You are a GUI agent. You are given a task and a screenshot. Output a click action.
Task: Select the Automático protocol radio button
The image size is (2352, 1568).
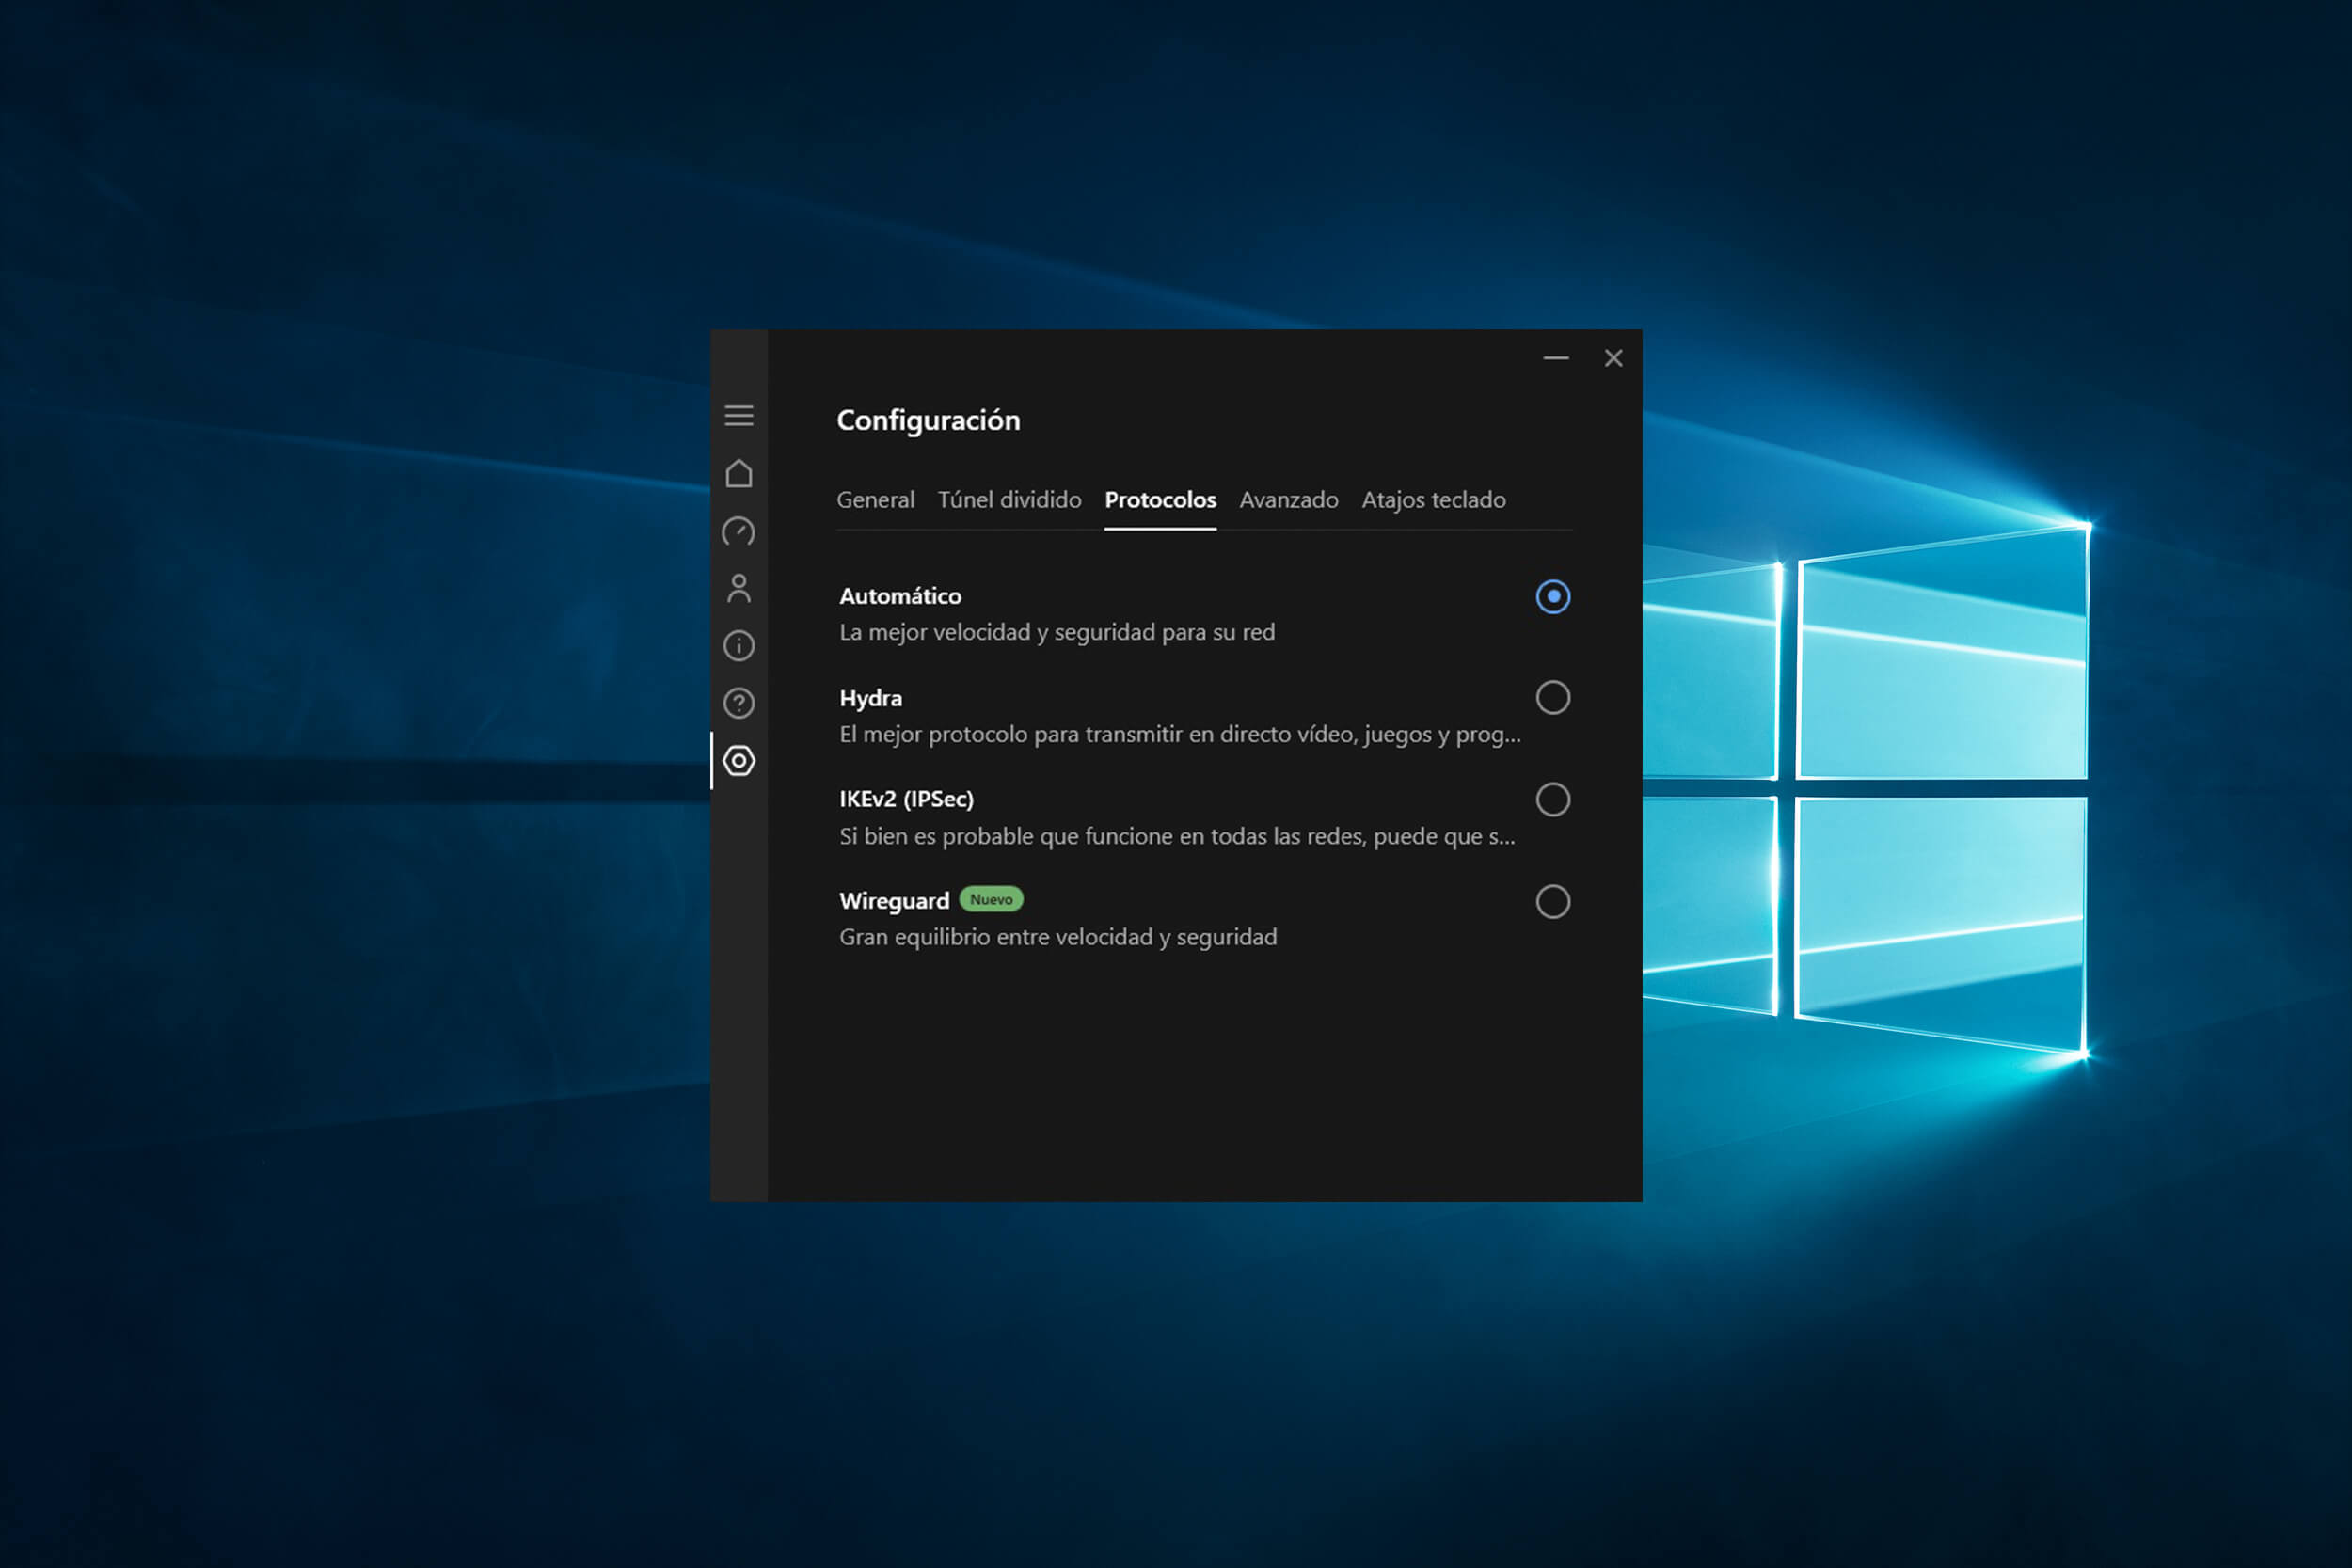pyautogui.click(x=1553, y=597)
